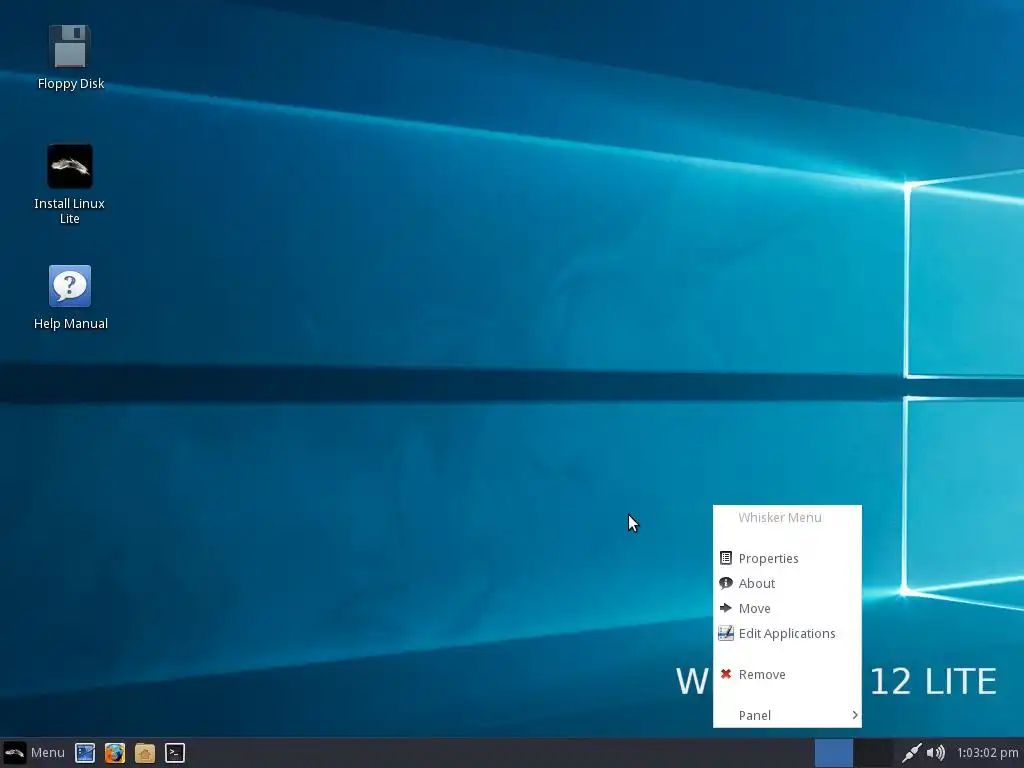Screen dimensions: 1024x768
Task: Choose About from the context menu
Action: (787, 583)
